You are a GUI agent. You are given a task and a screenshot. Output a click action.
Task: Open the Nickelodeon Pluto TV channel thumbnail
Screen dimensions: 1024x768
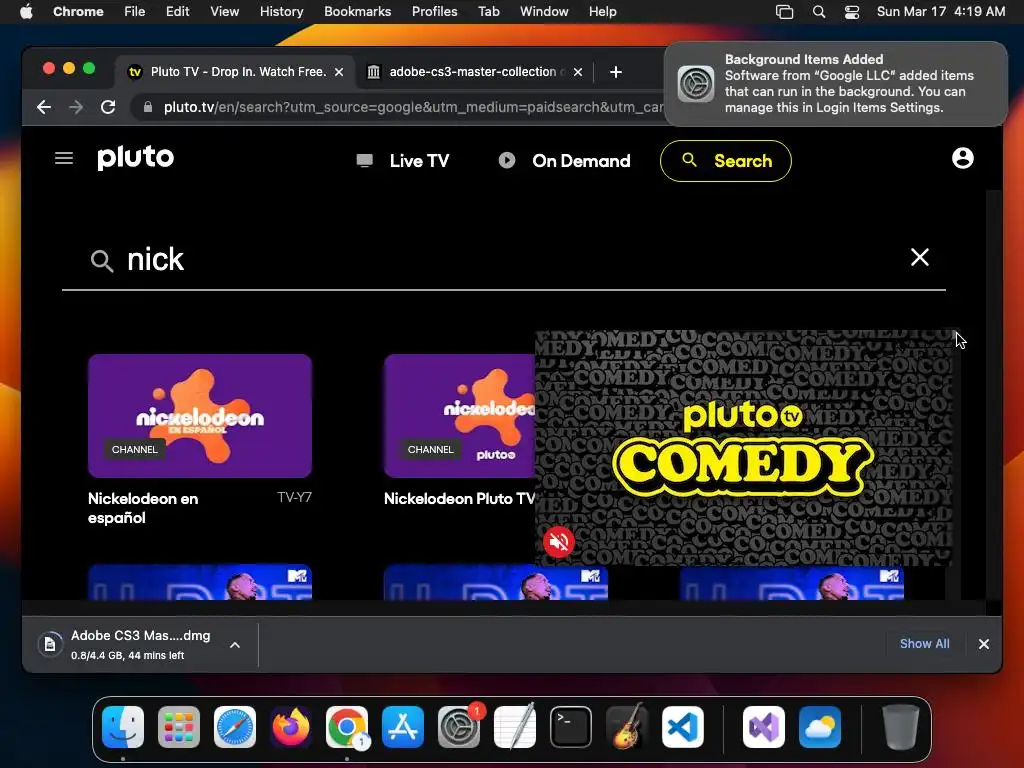(x=459, y=416)
